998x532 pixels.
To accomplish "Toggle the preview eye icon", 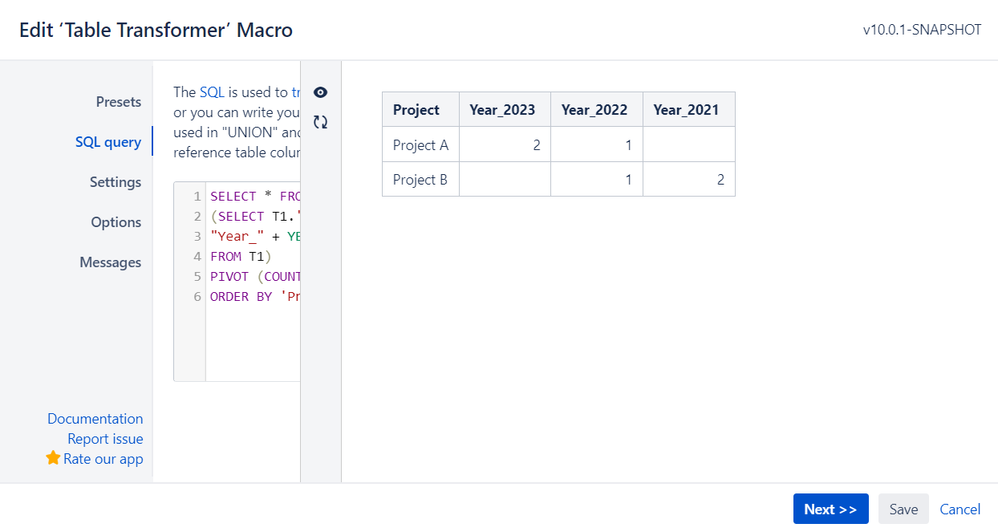I will 320,92.
